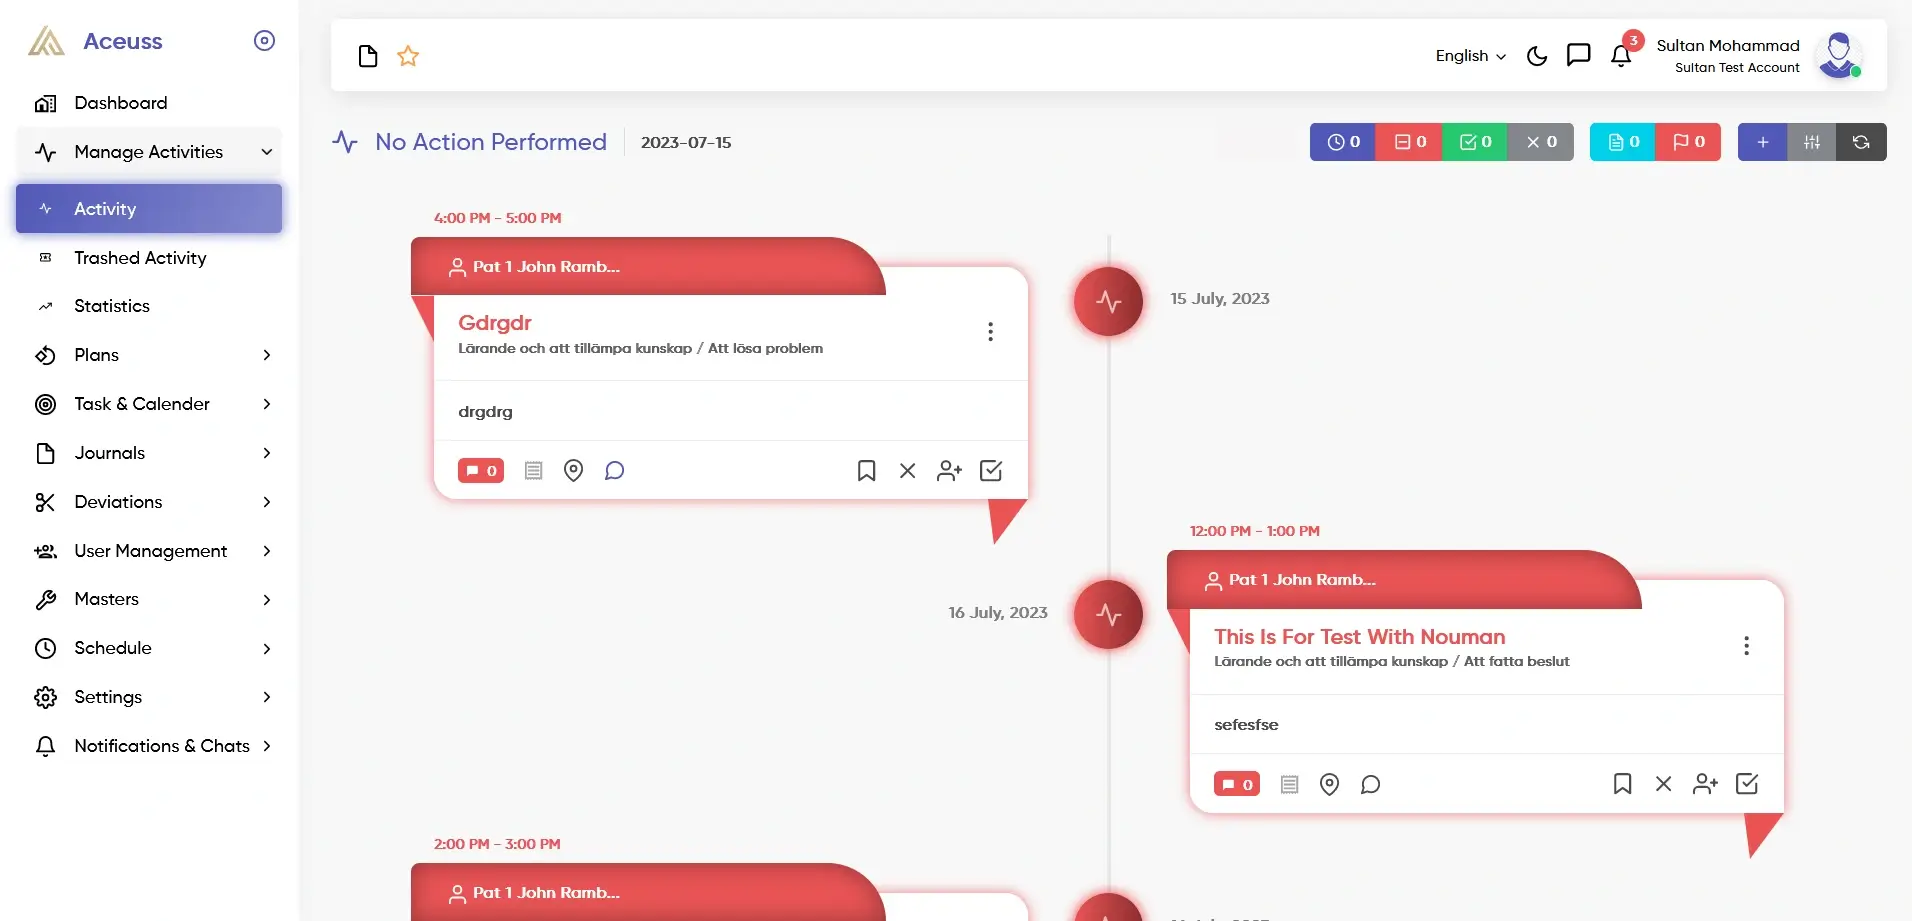Open the three-dot menu on the Gdrgdr card
Viewport: 1912px width, 921px height.
tap(990, 330)
